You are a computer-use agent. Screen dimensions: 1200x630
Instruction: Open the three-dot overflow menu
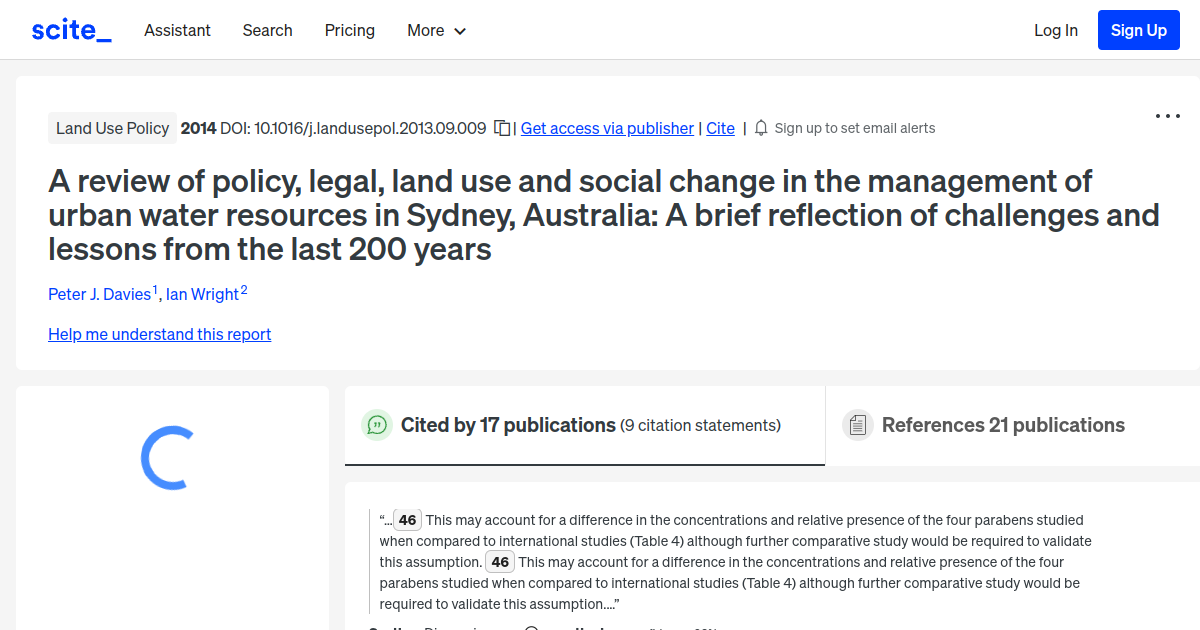point(1167,116)
